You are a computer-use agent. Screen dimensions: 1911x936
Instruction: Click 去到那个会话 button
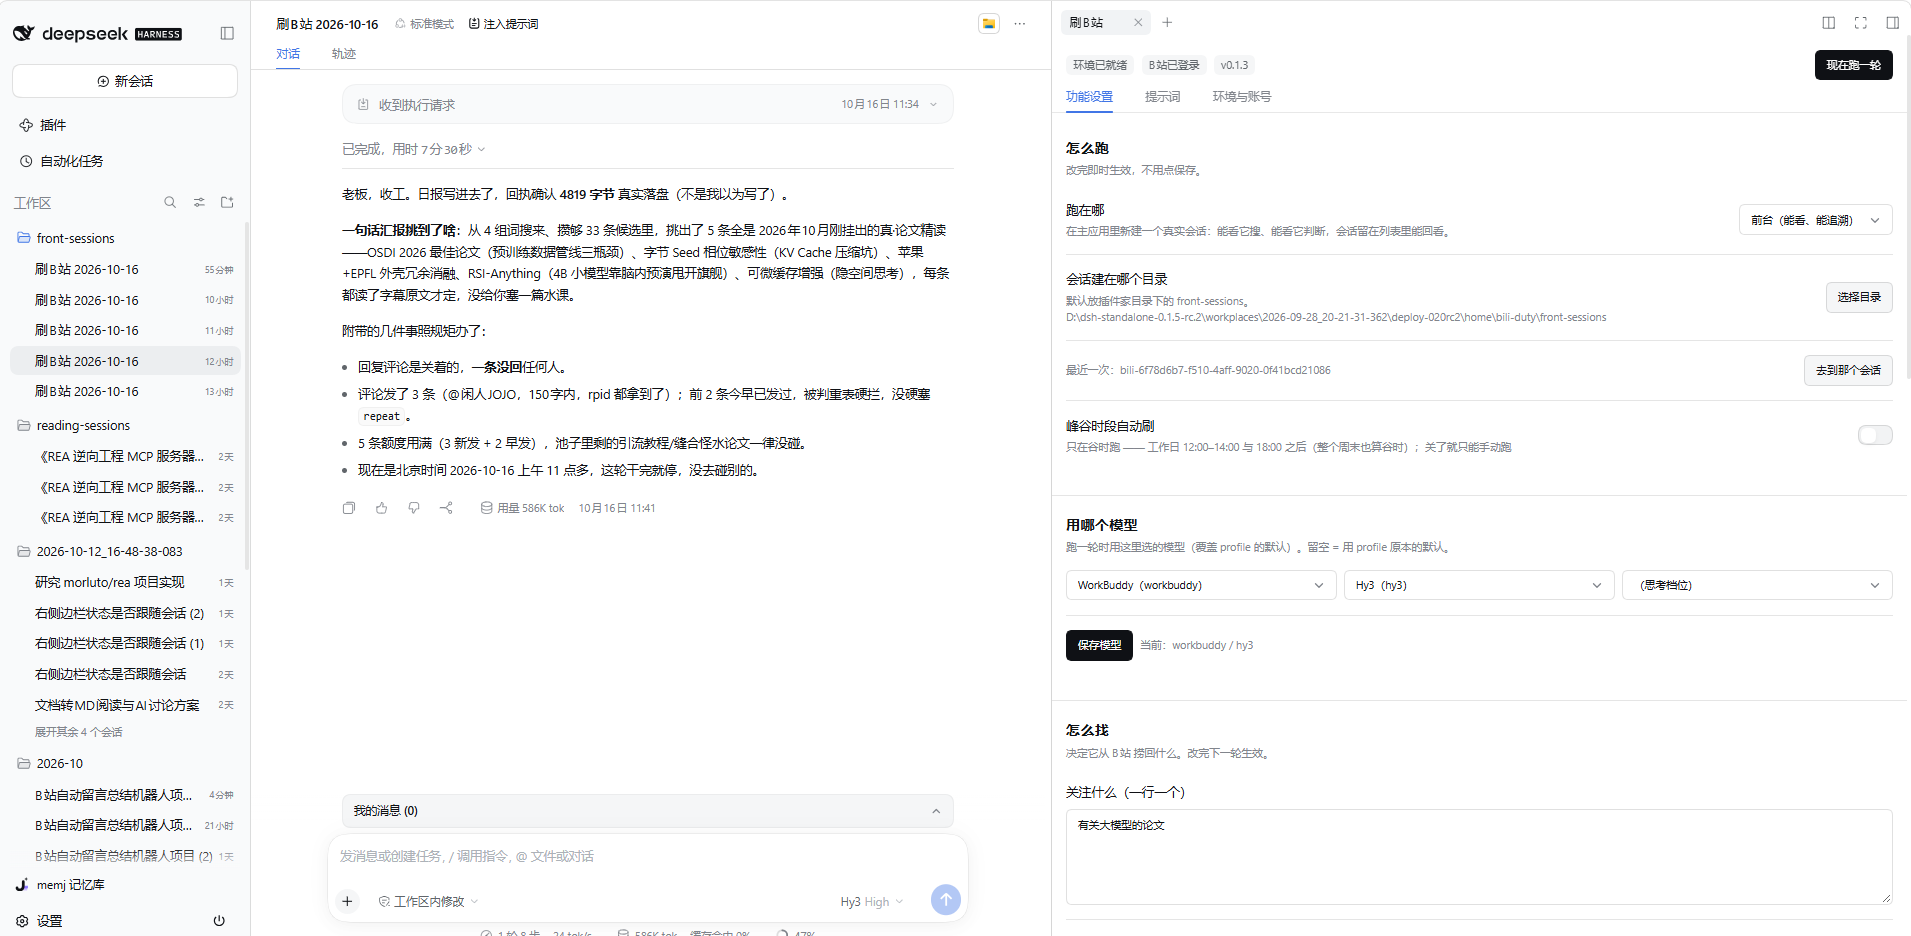pyautogui.click(x=1848, y=370)
